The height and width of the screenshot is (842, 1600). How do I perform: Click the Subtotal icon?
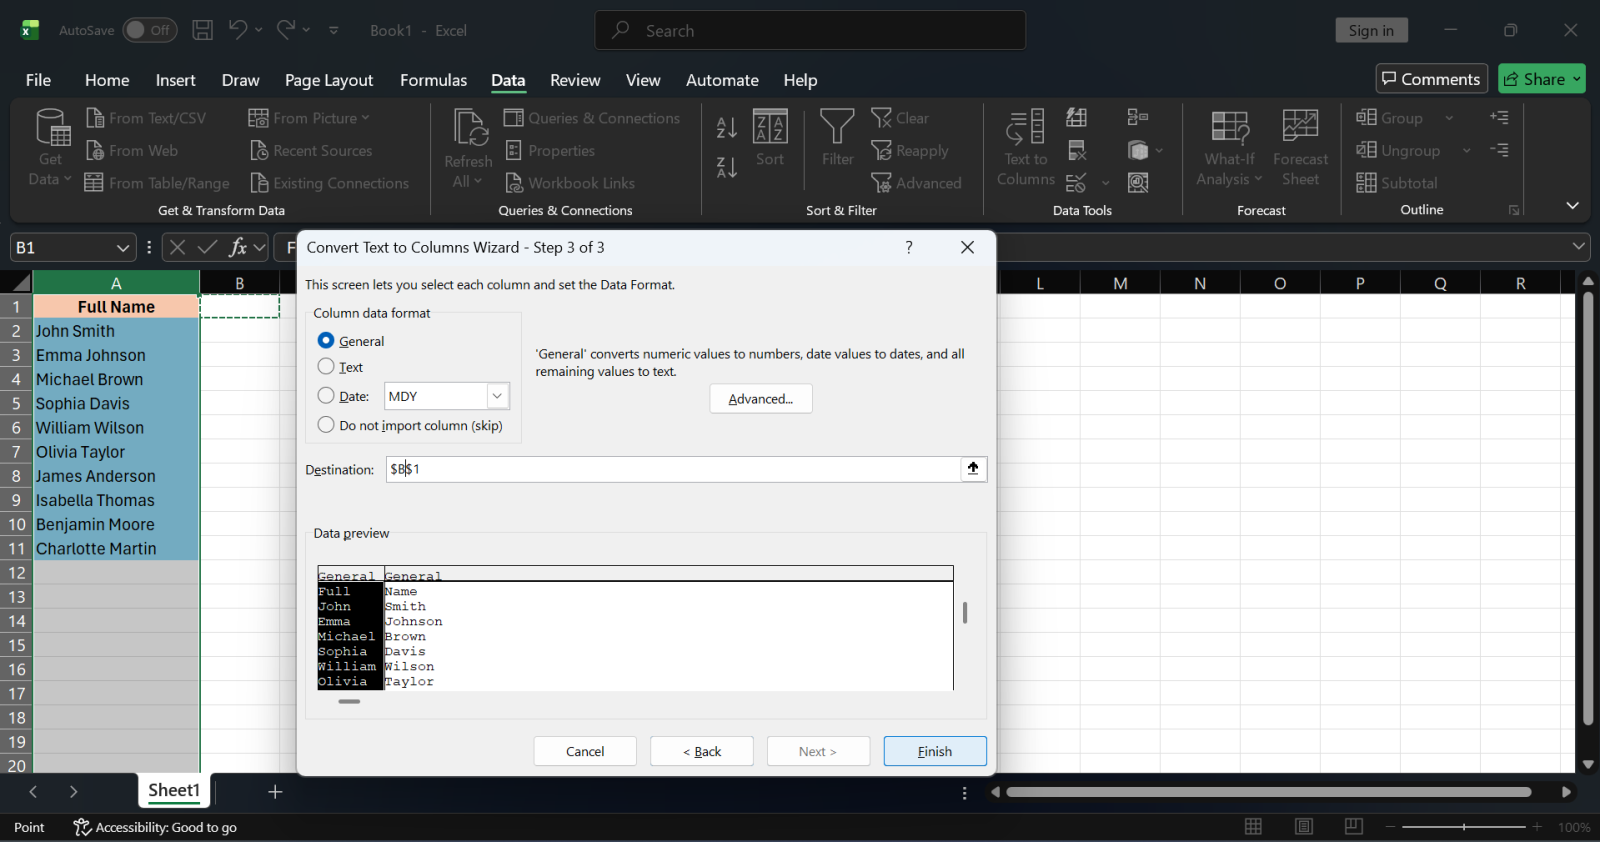[x=1366, y=183]
